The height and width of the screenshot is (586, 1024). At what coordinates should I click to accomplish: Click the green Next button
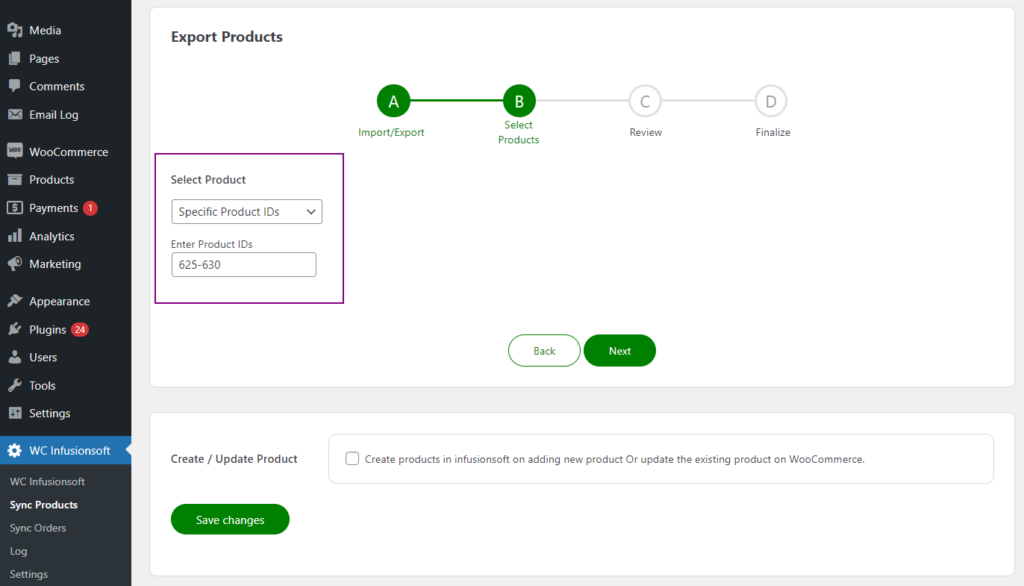tap(620, 351)
